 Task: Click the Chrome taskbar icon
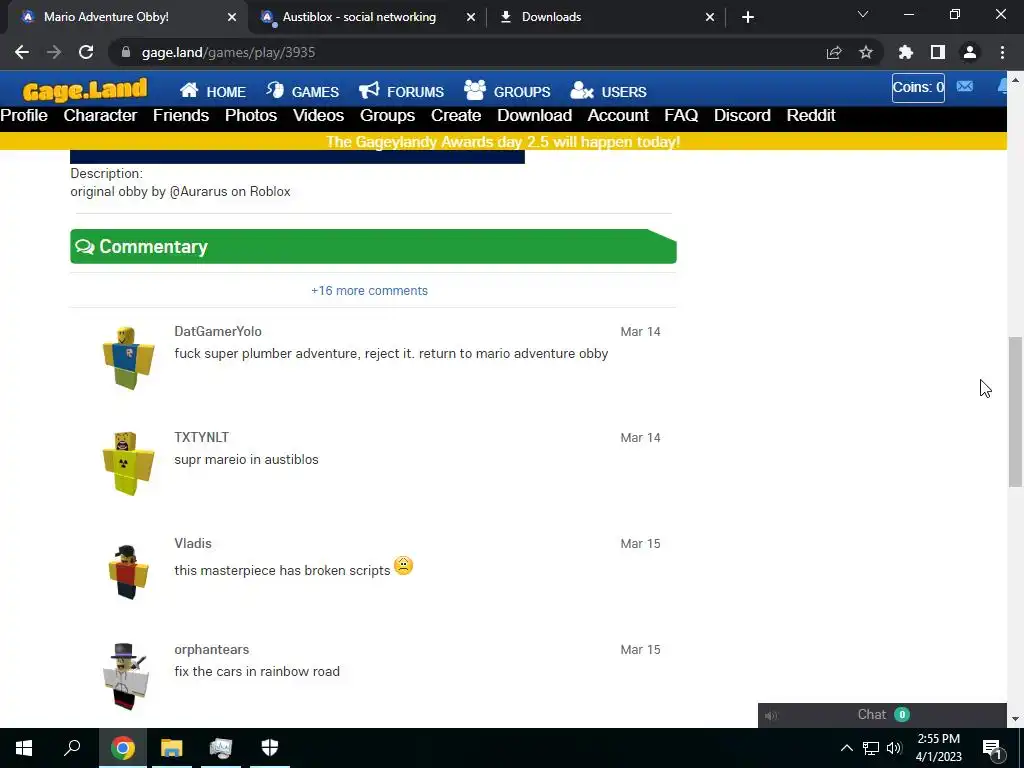click(122, 748)
